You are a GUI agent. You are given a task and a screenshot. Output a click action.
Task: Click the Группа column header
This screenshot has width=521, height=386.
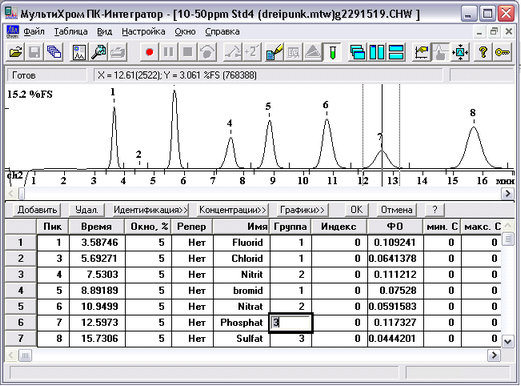pos(290,227)
